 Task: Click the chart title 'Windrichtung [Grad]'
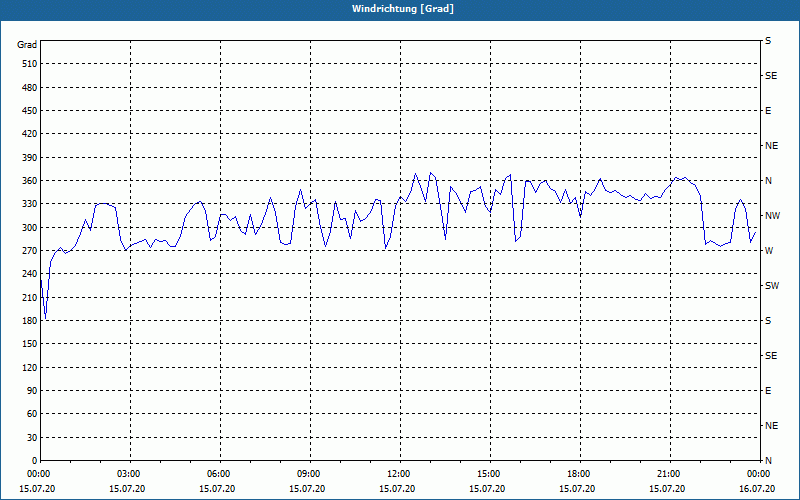point(403,9)
